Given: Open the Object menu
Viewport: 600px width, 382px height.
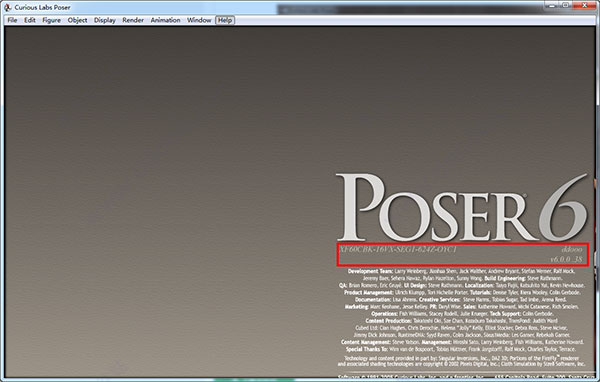Looking at the screenshot, I should [x=78, y=20].
